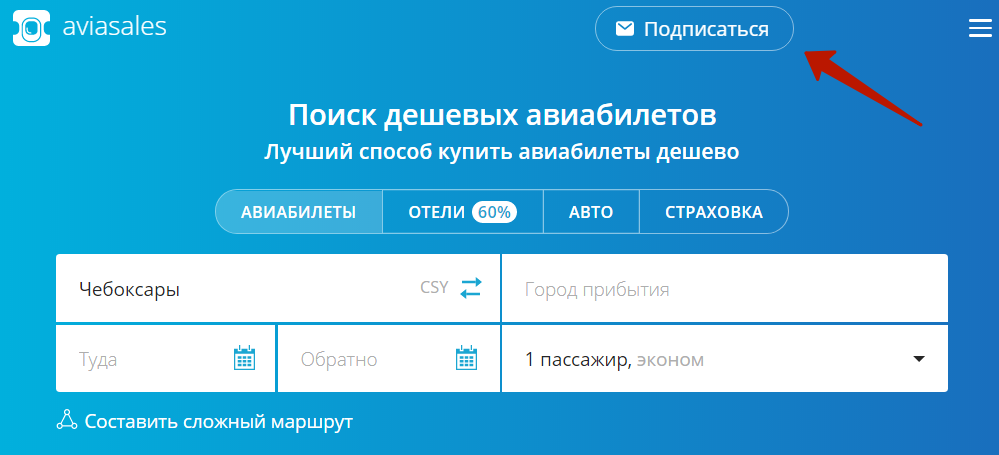Click the Составить сложный маршрут link

[x=218, y=421]
